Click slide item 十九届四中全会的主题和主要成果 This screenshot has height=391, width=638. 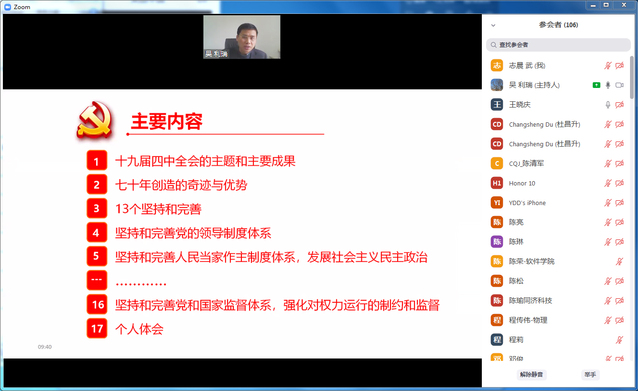205,161
